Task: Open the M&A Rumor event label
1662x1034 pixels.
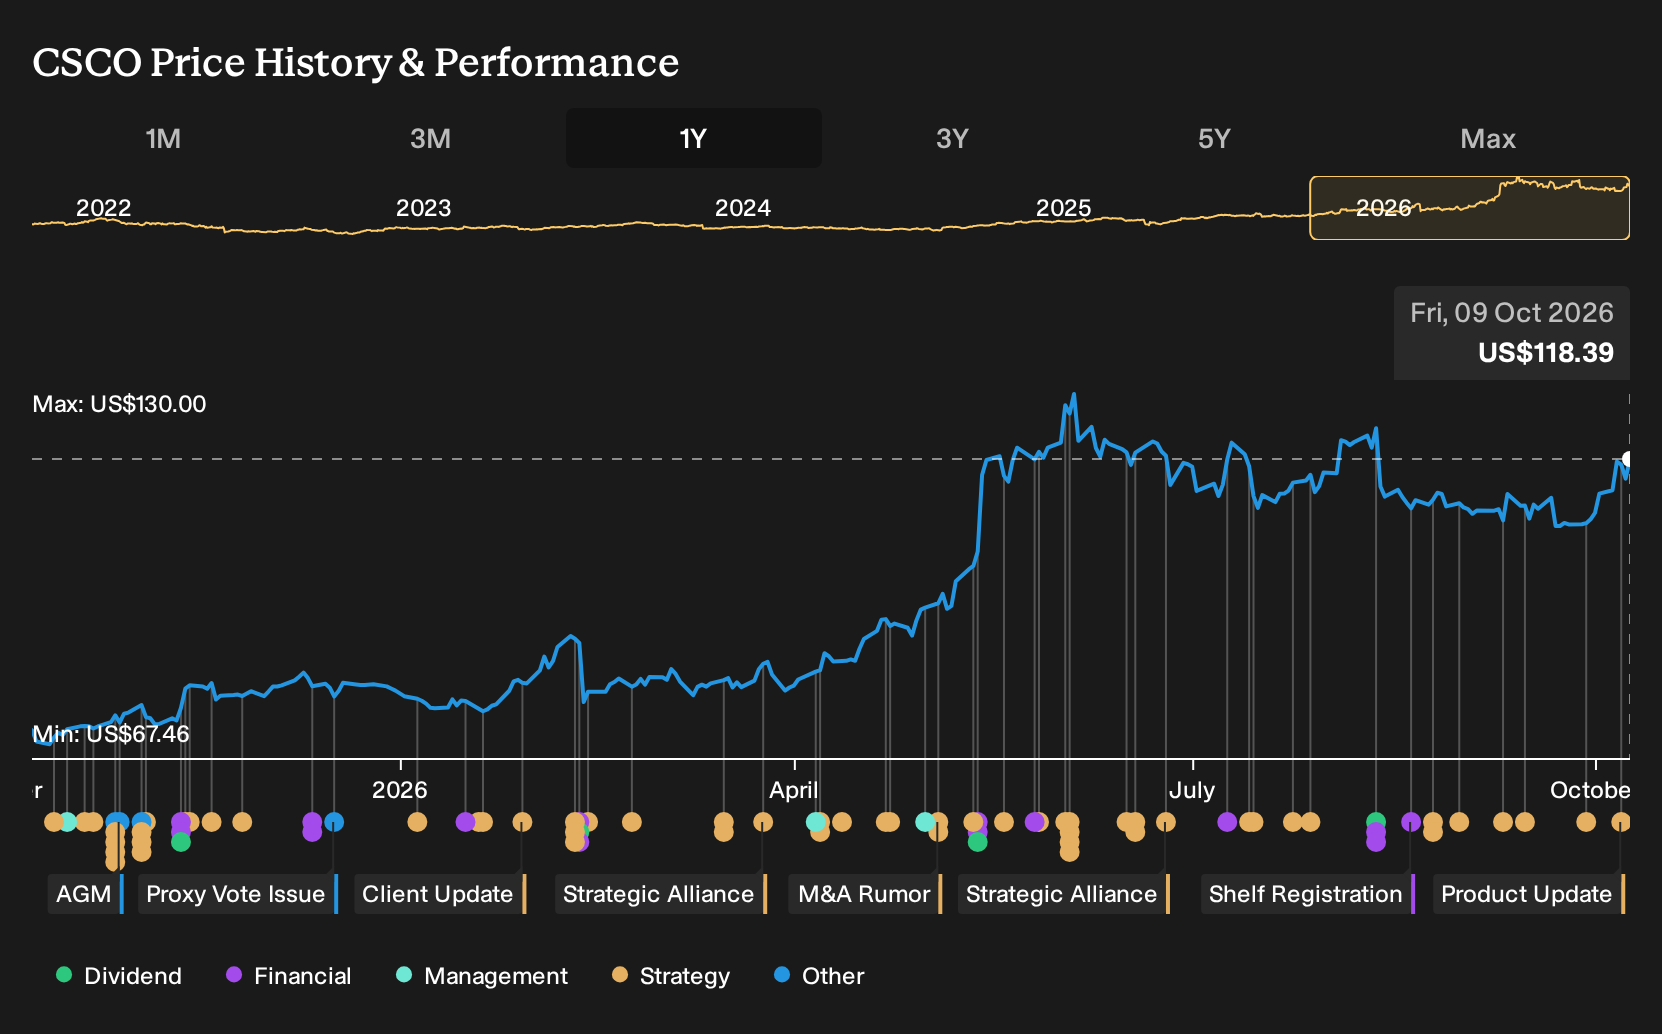Action: click(866, 894)
